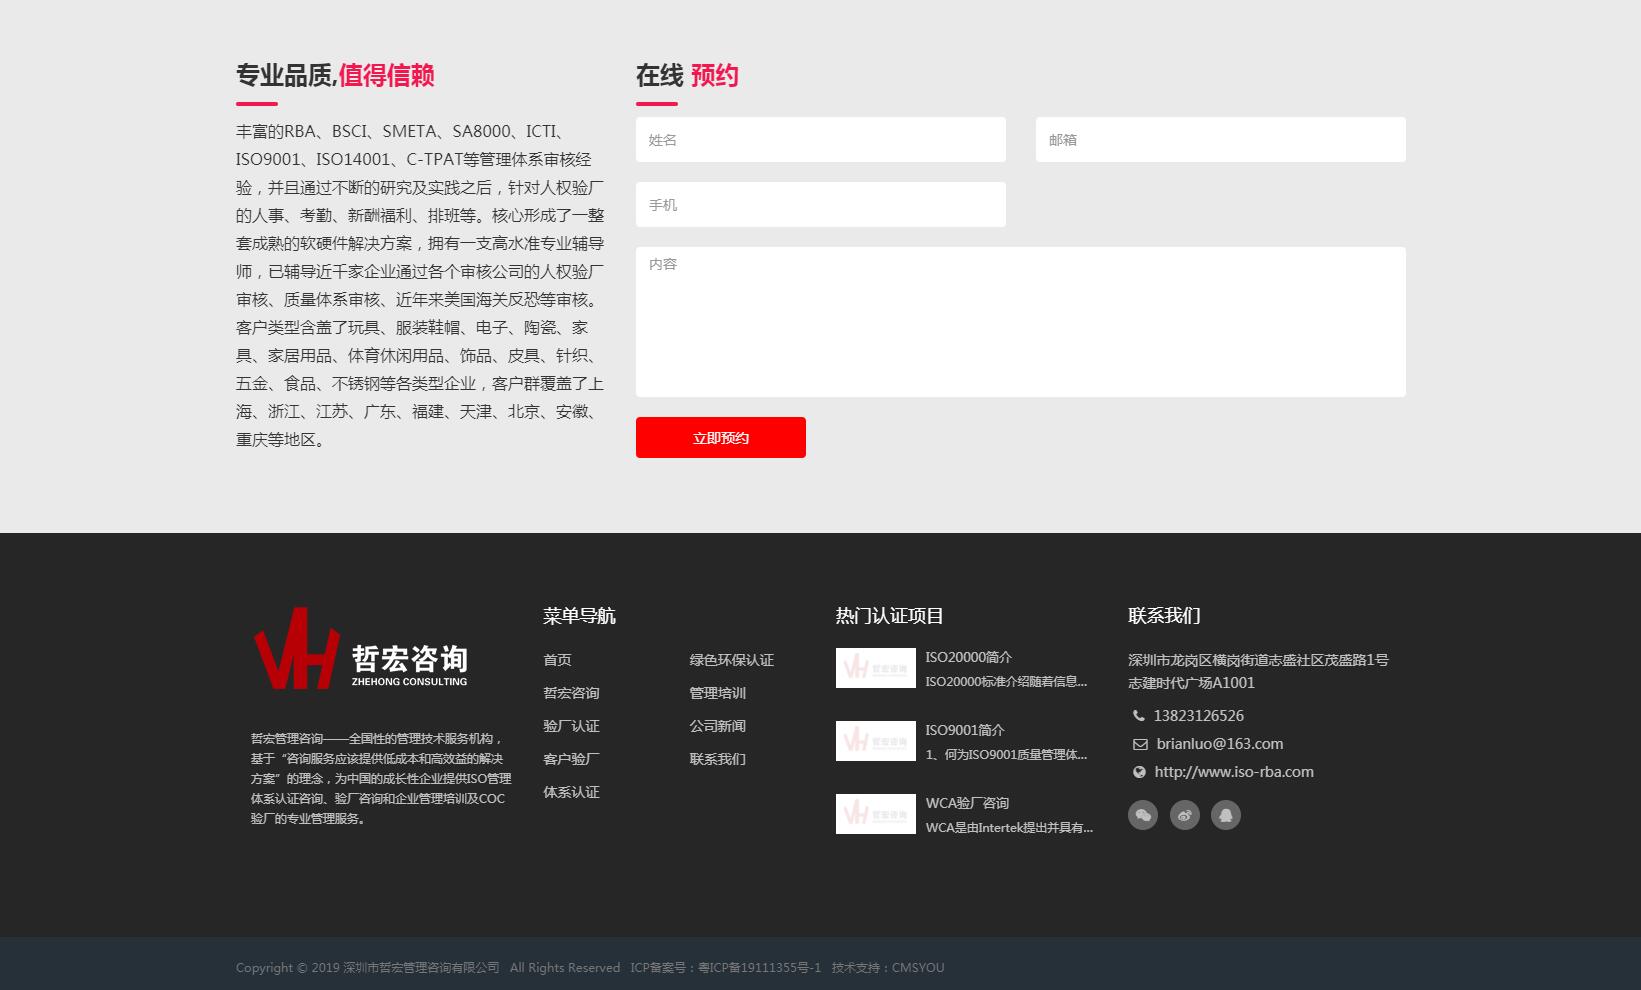Image resolution: width=1641 pixels, height=990 pixels.
Task: Open 管理培训 footer menu link
Action: pos(717,693)
